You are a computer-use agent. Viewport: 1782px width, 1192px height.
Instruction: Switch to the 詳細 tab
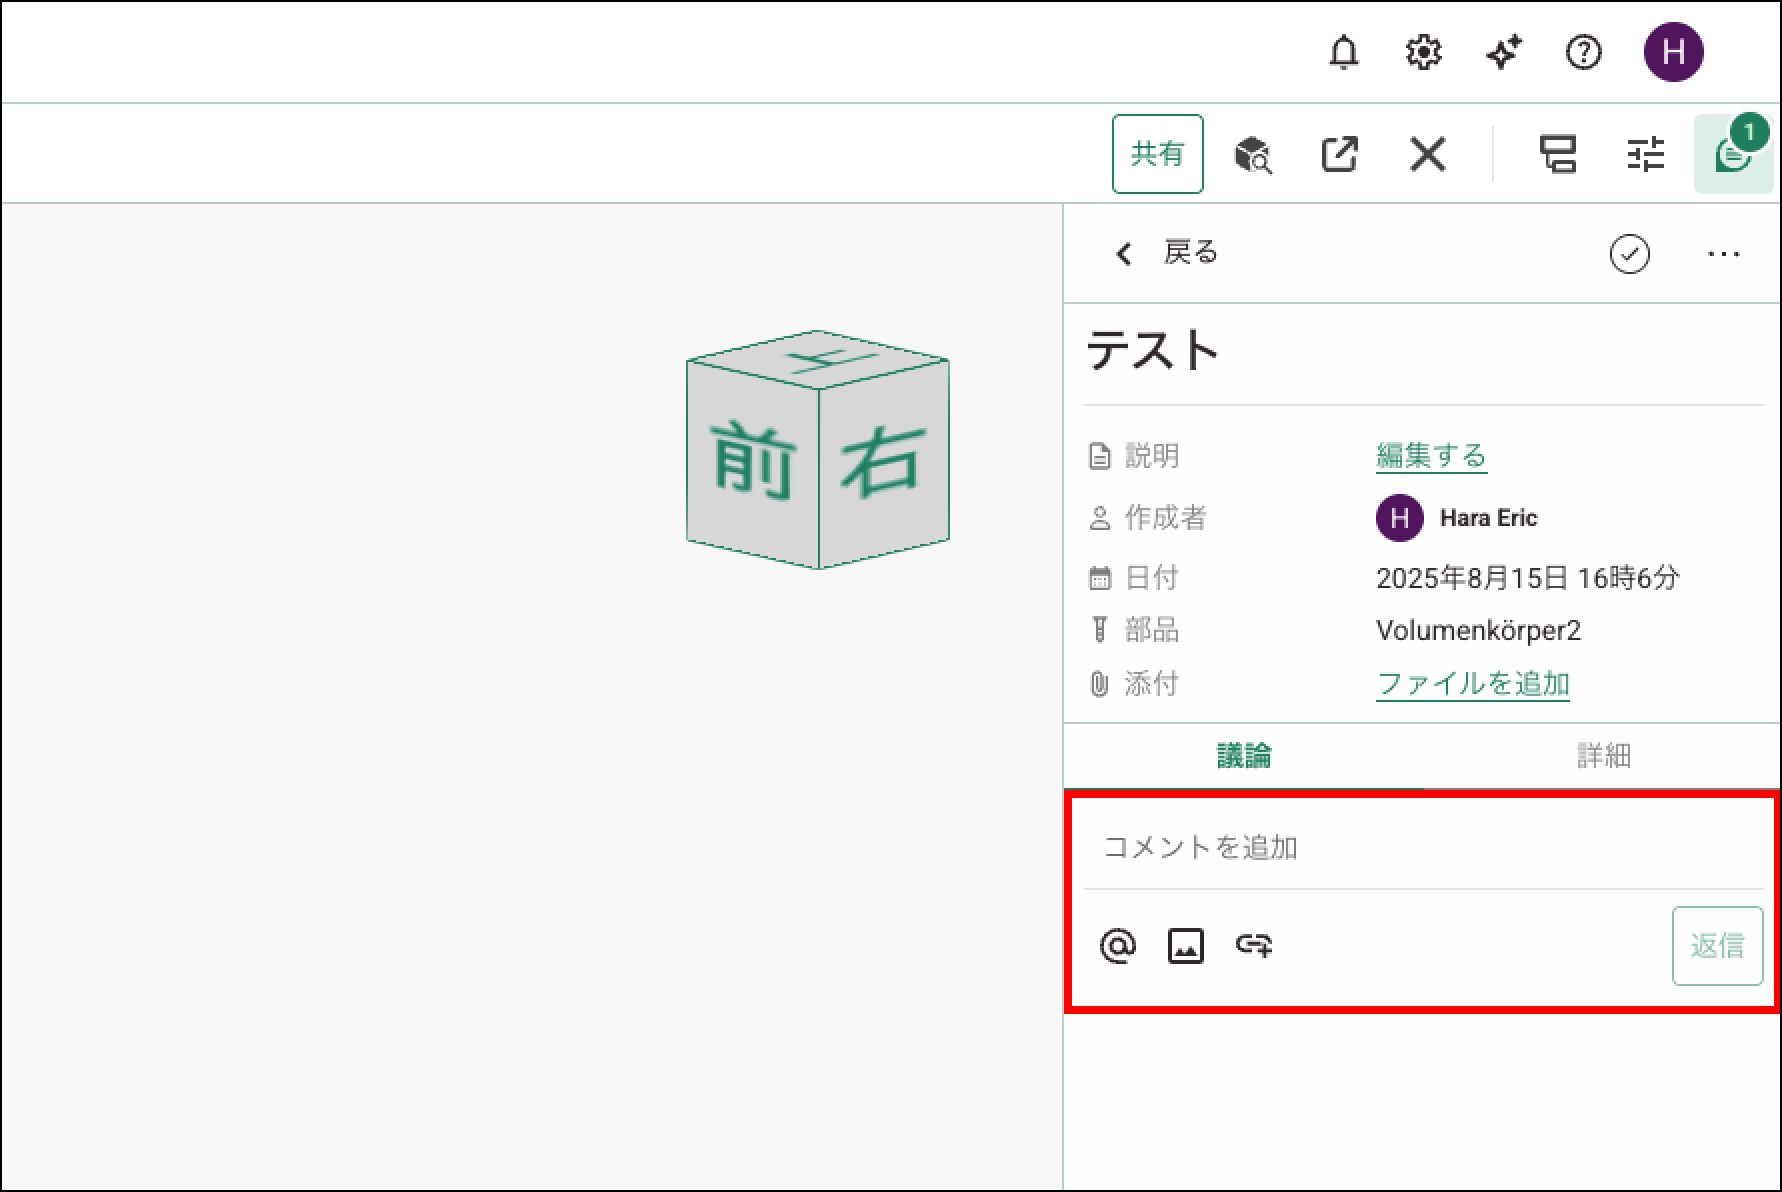1603,756
